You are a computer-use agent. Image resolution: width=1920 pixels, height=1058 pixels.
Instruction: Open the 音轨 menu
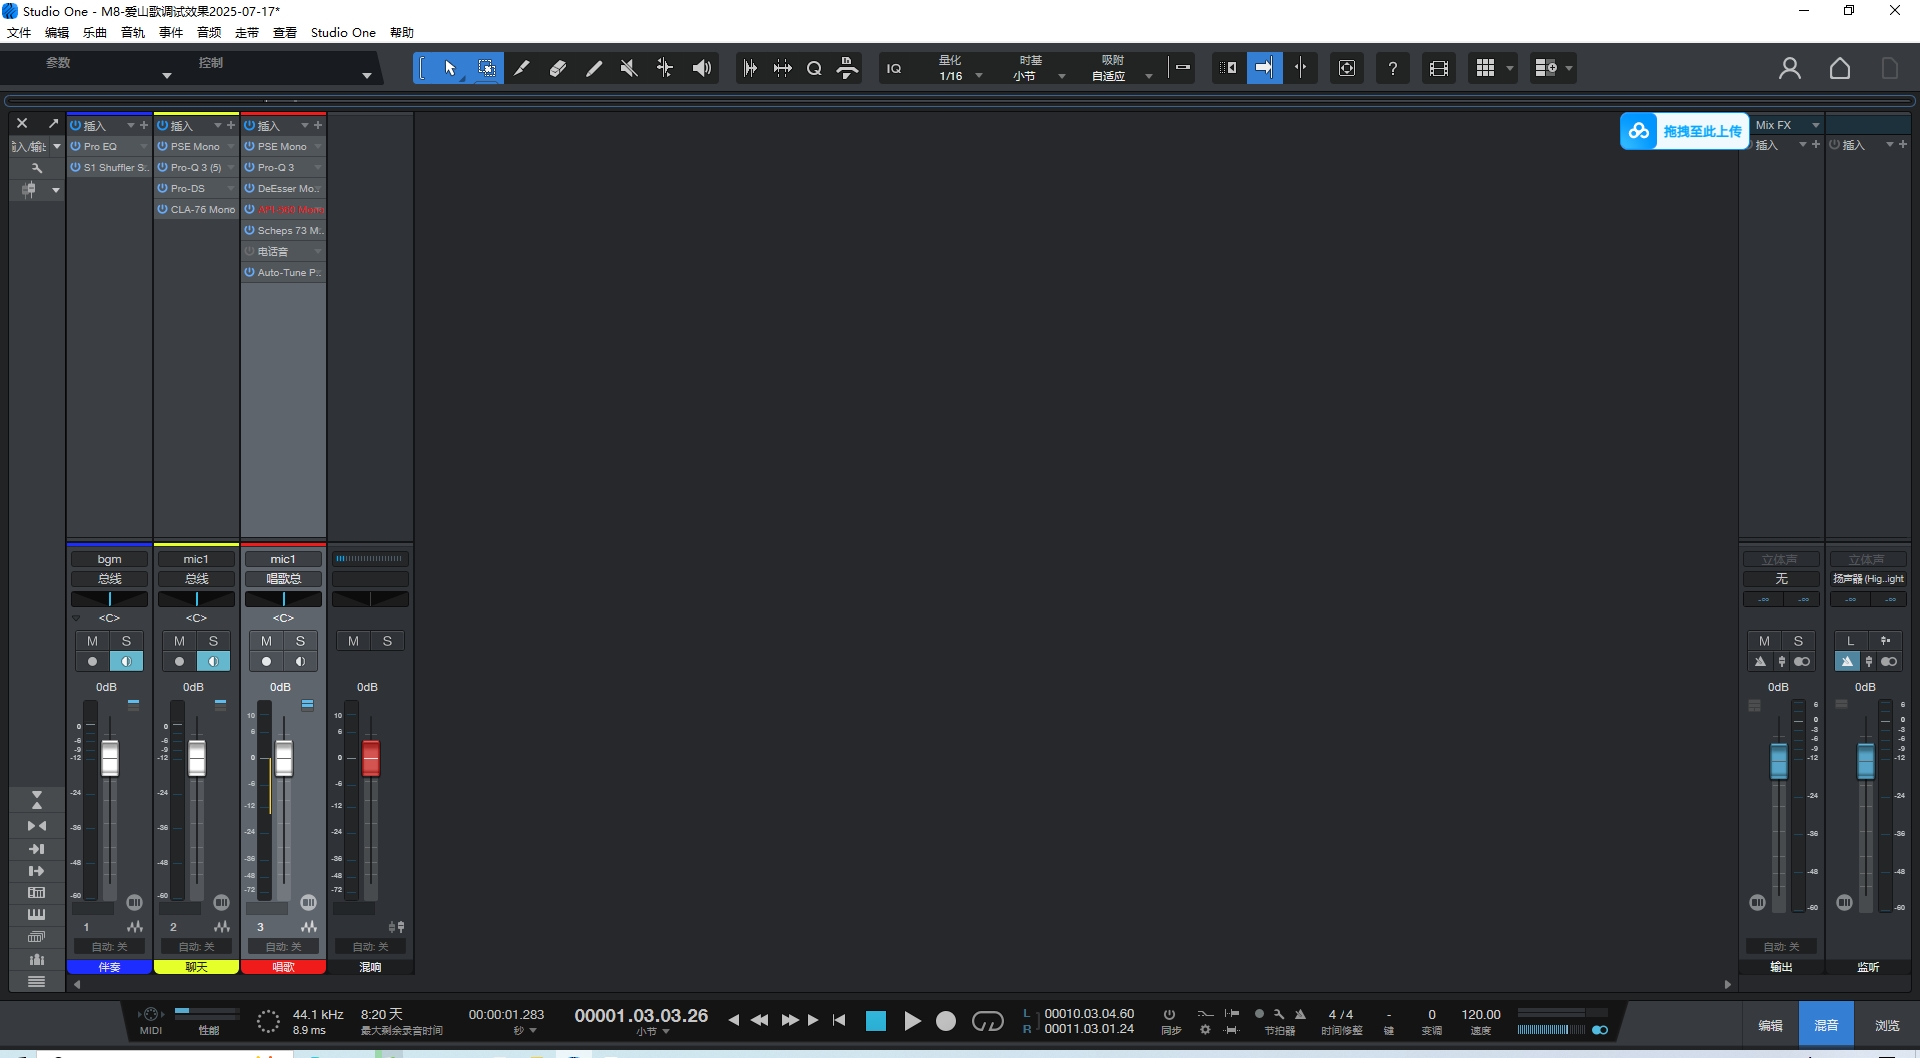click(x=132, y=32)
